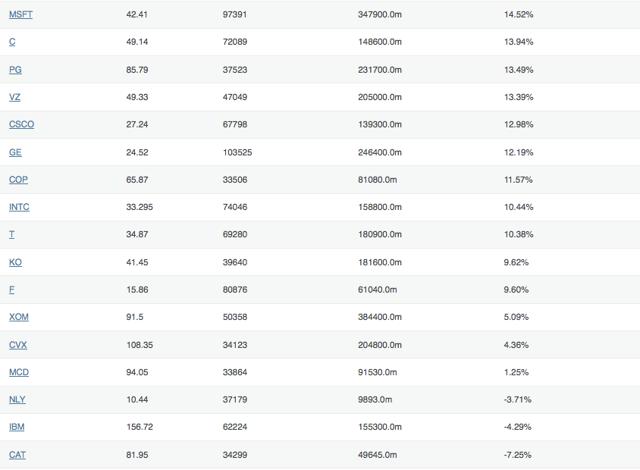Screen dimensions: 640x470
Task: Click the 14.52% value in MSFT row
Action: (518, 14)
